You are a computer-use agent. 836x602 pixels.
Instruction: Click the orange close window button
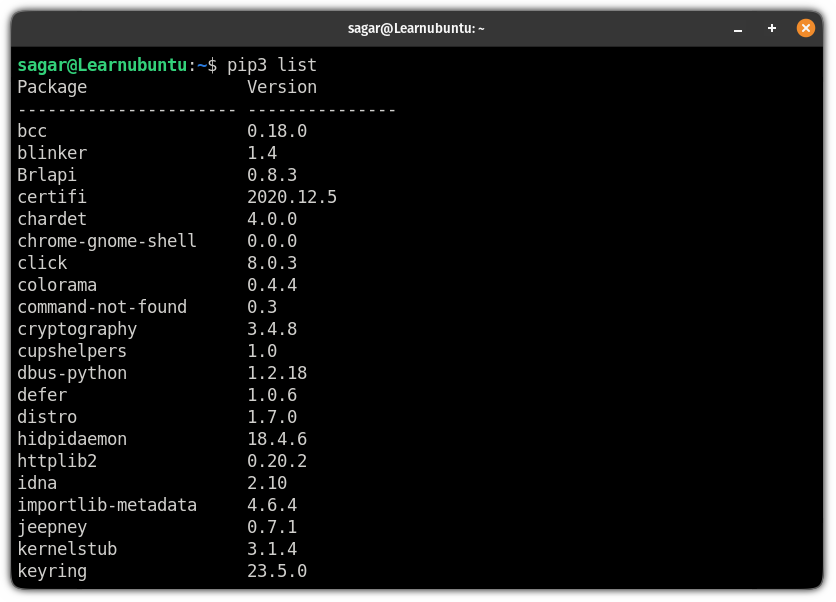click(x=805, y=28)
